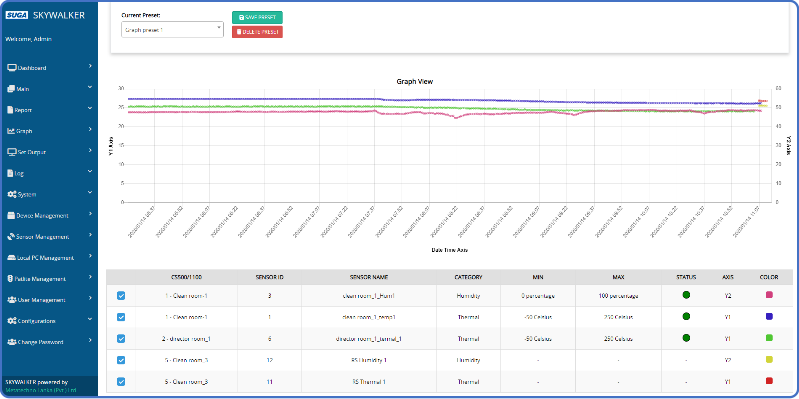Uncheck the clean room_1_Hum1 sensor checkbox
Image resolution: width=799 pixels, height=399 pixels.
(121, 296)
